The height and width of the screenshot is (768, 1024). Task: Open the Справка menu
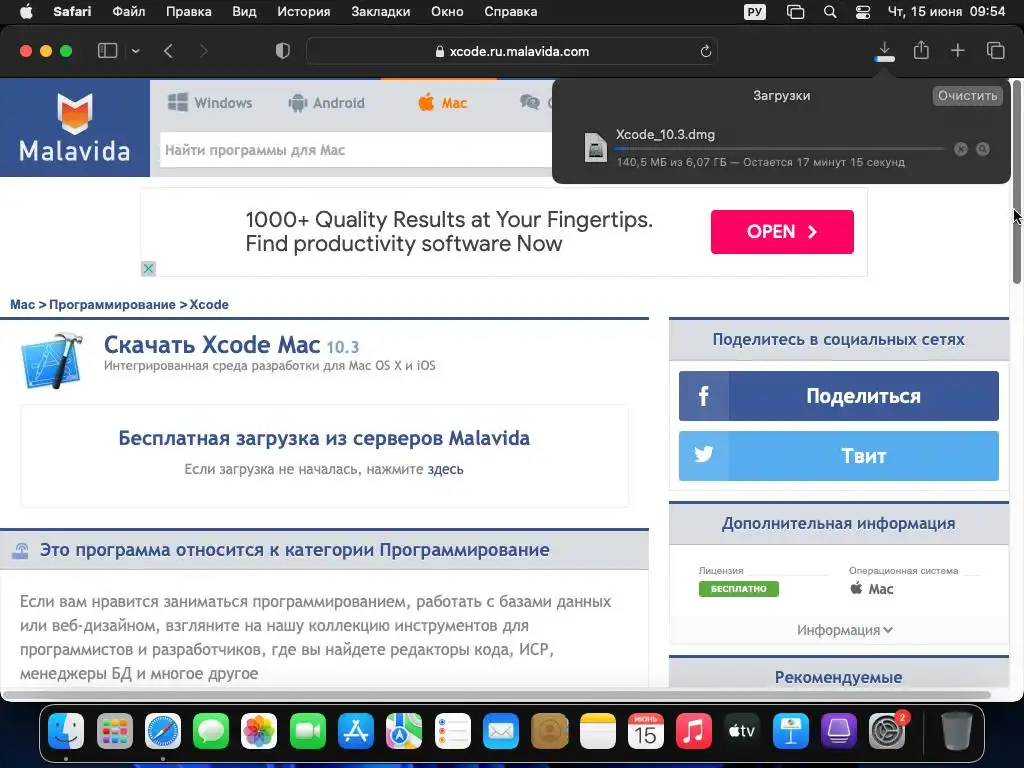(x=511, y=12)
